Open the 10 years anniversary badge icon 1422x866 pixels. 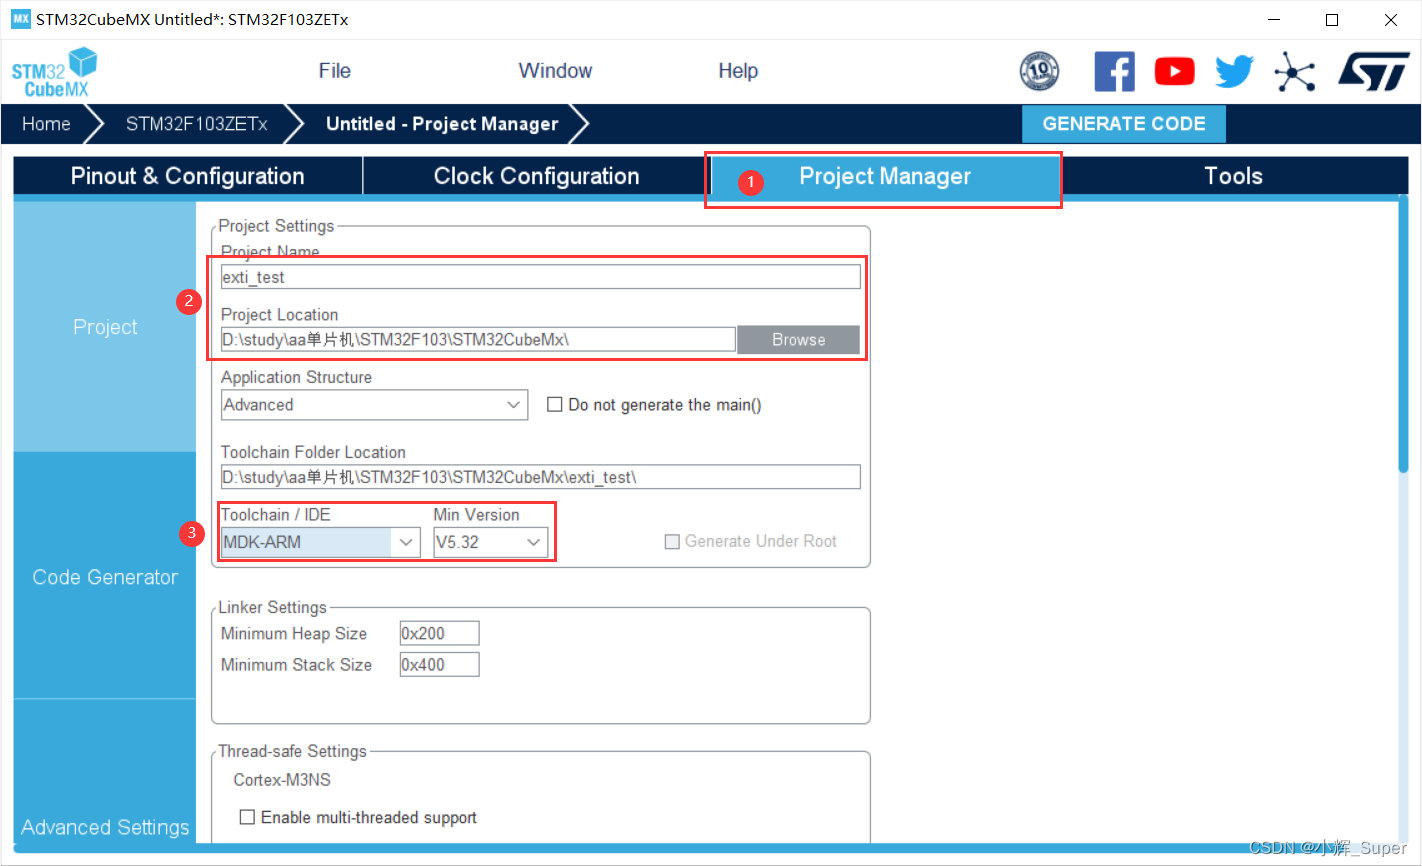[x=1039, y=72]
